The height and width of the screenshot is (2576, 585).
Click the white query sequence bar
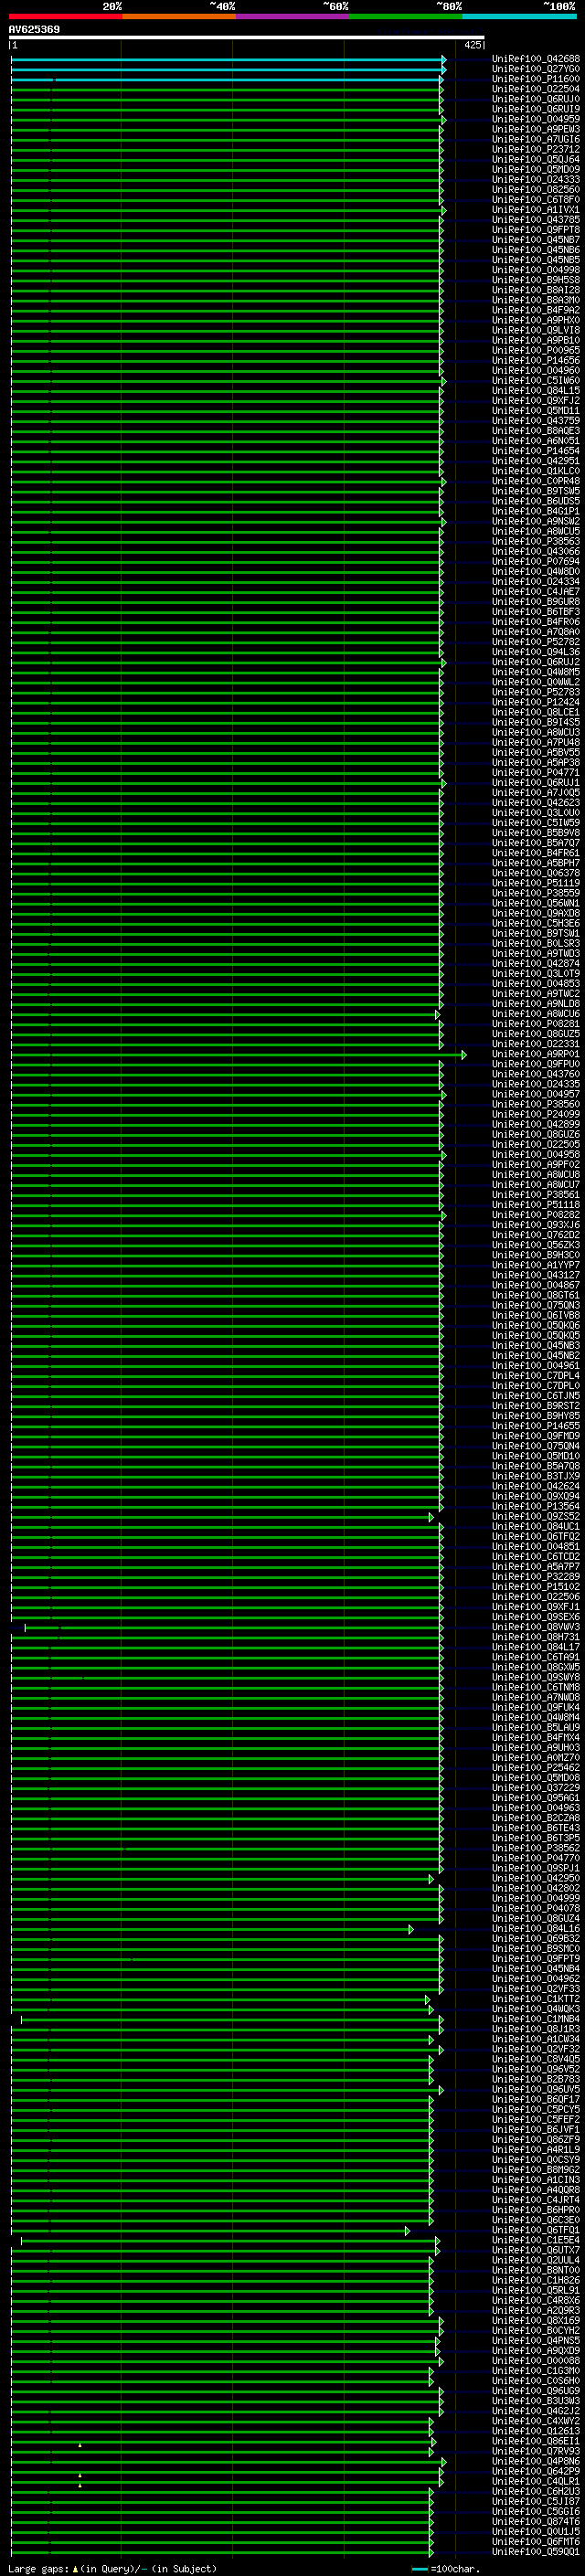[246, 38]
